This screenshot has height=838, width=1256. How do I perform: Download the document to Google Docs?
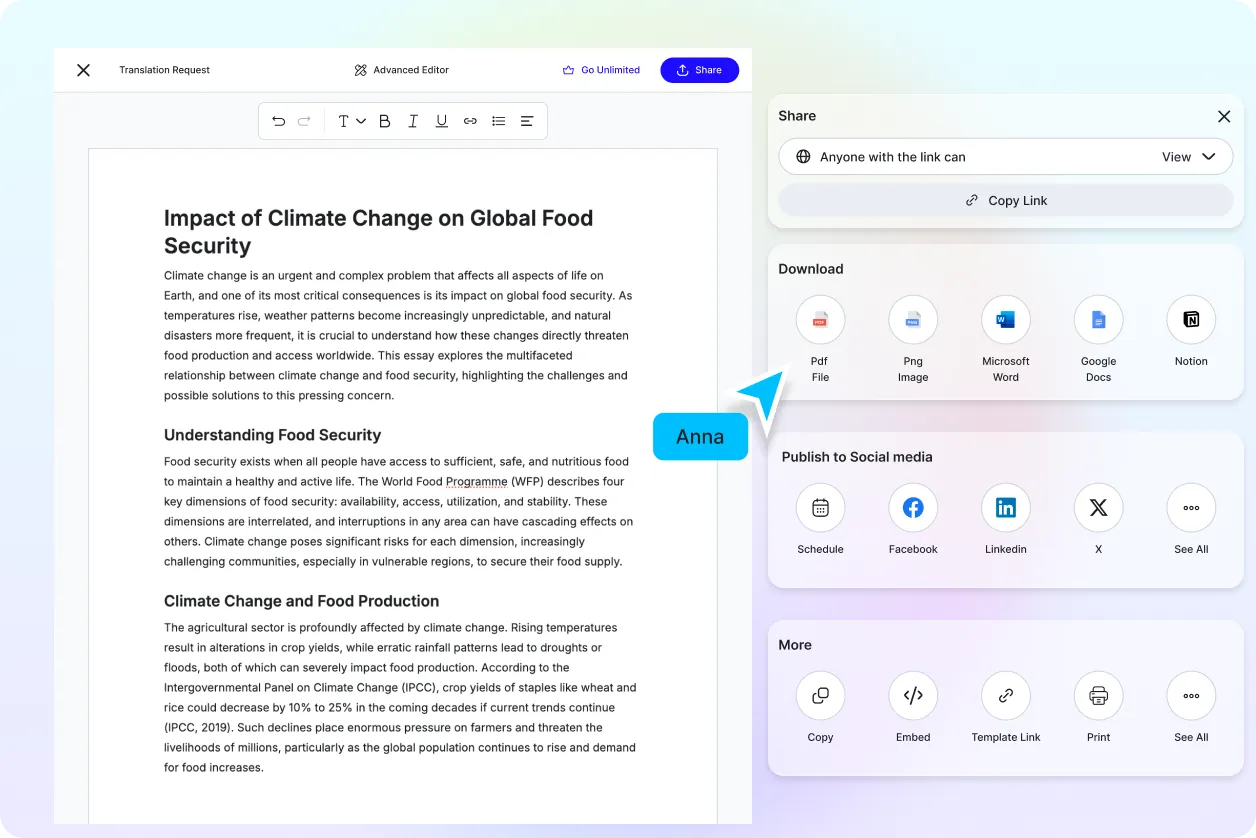[1098, 319]
